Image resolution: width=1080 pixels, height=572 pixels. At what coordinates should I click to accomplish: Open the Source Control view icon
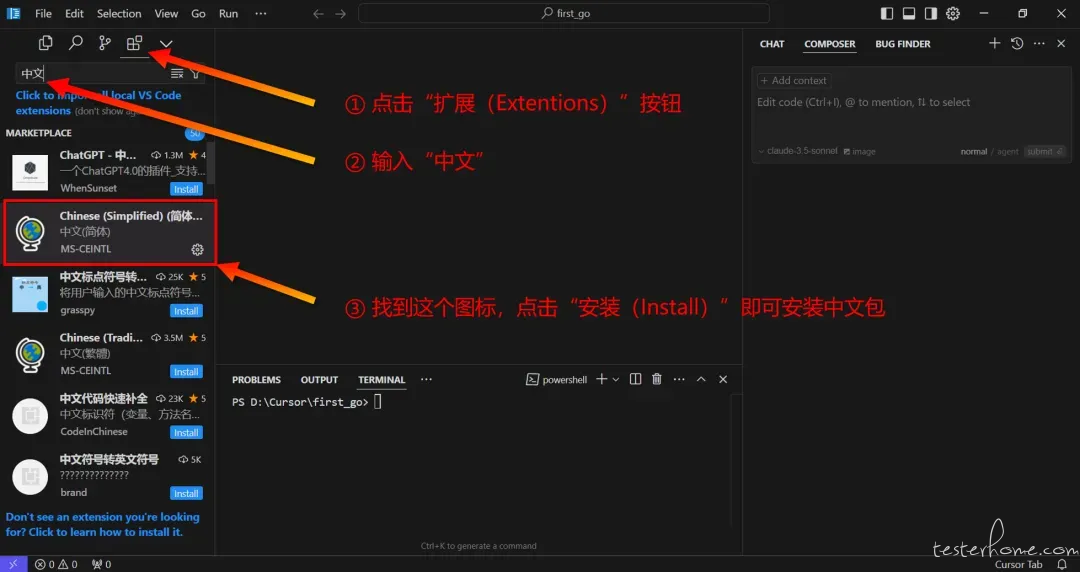click(x=105, y=43)
